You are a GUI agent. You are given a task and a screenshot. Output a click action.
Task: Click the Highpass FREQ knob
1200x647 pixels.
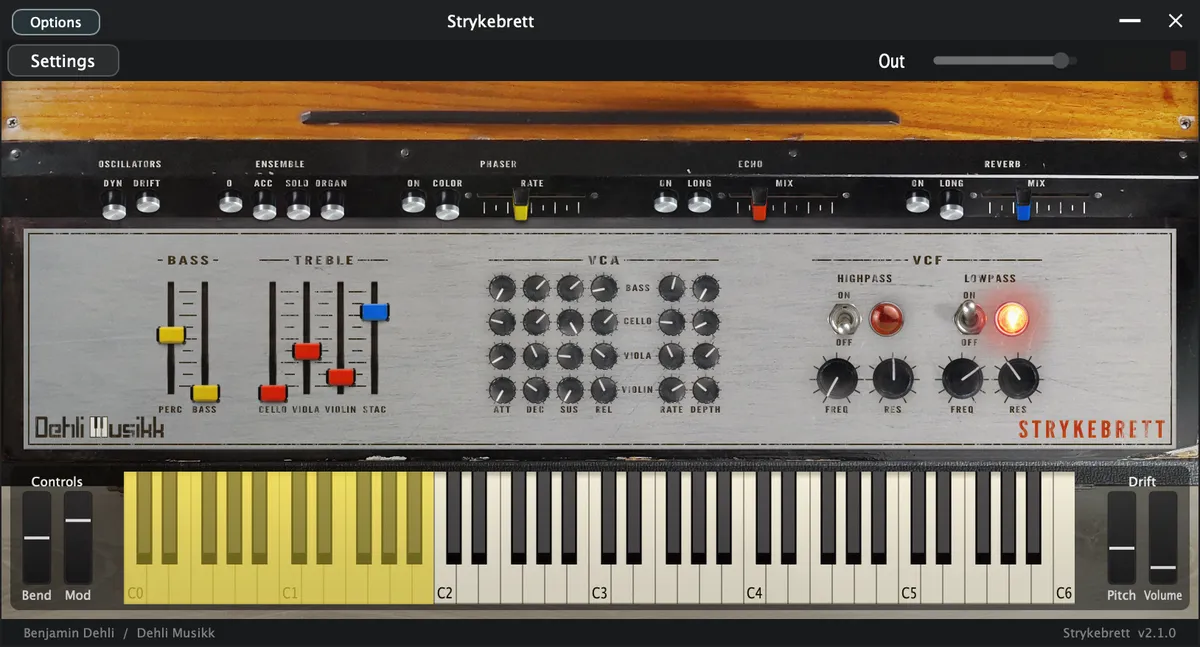click(x=837, y=380)
